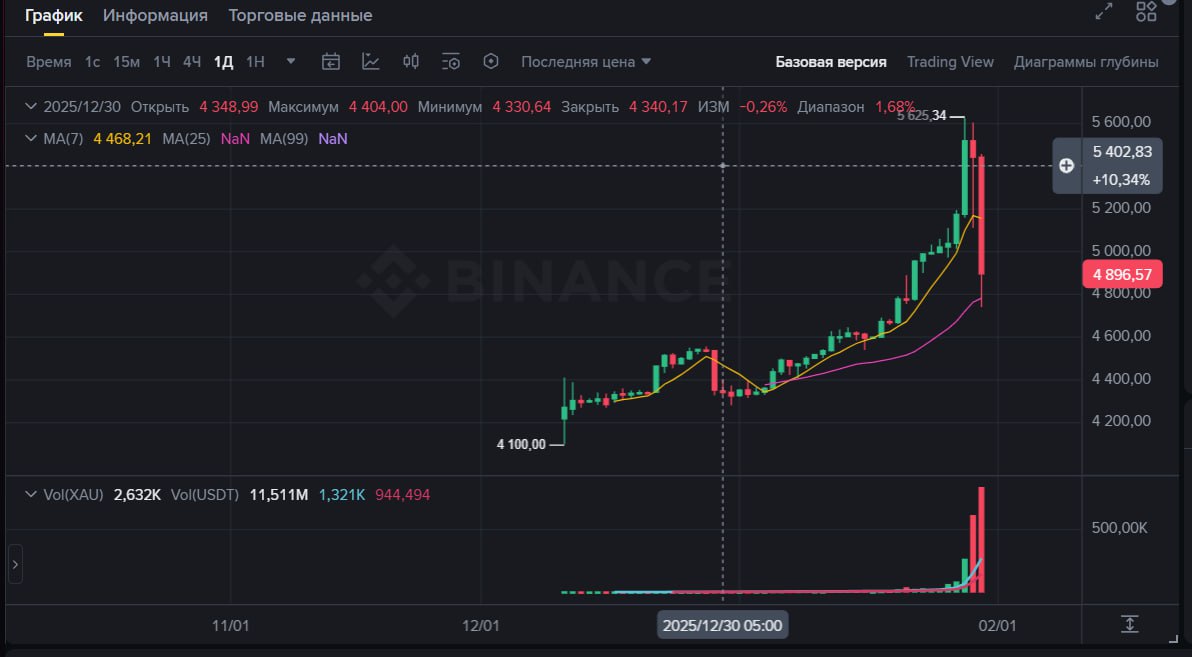Open the multi-chart layout grid icon
Image resolution: width=1192 pixels, height=657 pixels.
point(1146,12)
